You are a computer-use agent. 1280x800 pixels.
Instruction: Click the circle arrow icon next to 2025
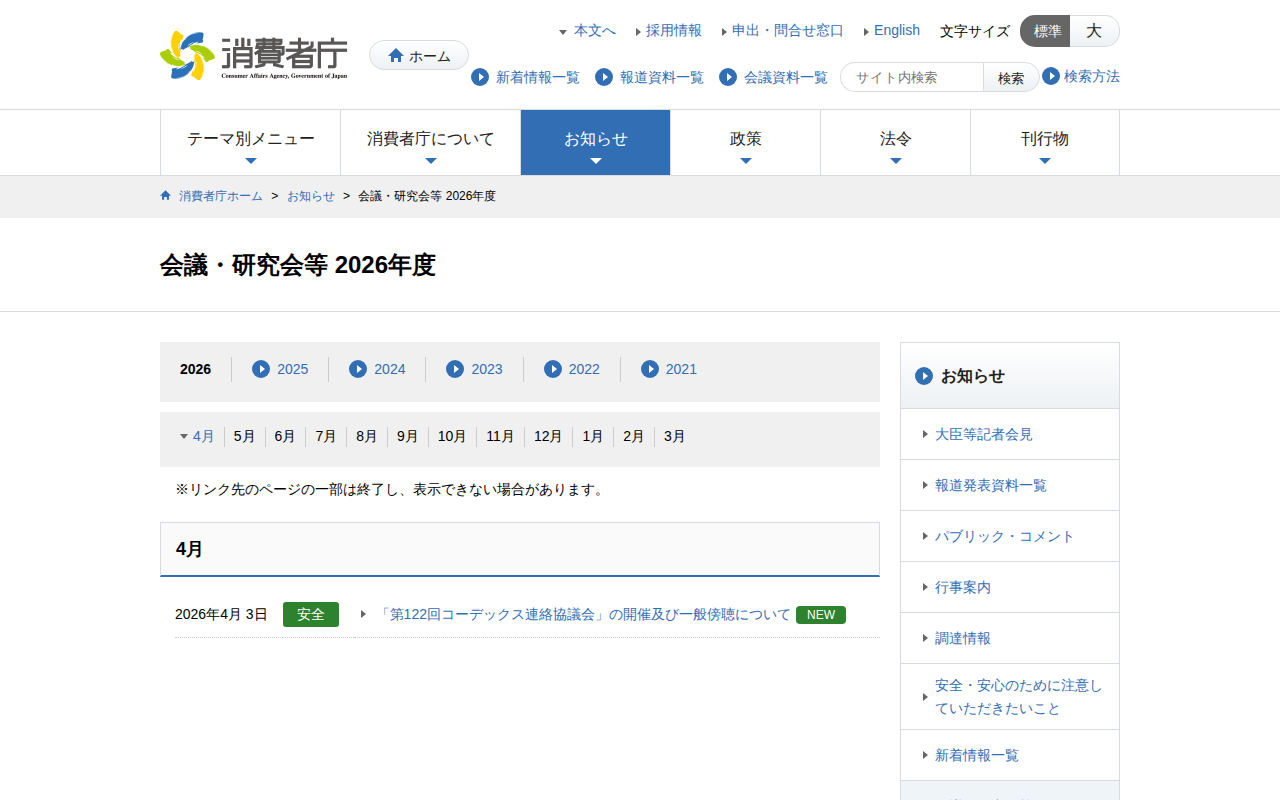[261, 369]
